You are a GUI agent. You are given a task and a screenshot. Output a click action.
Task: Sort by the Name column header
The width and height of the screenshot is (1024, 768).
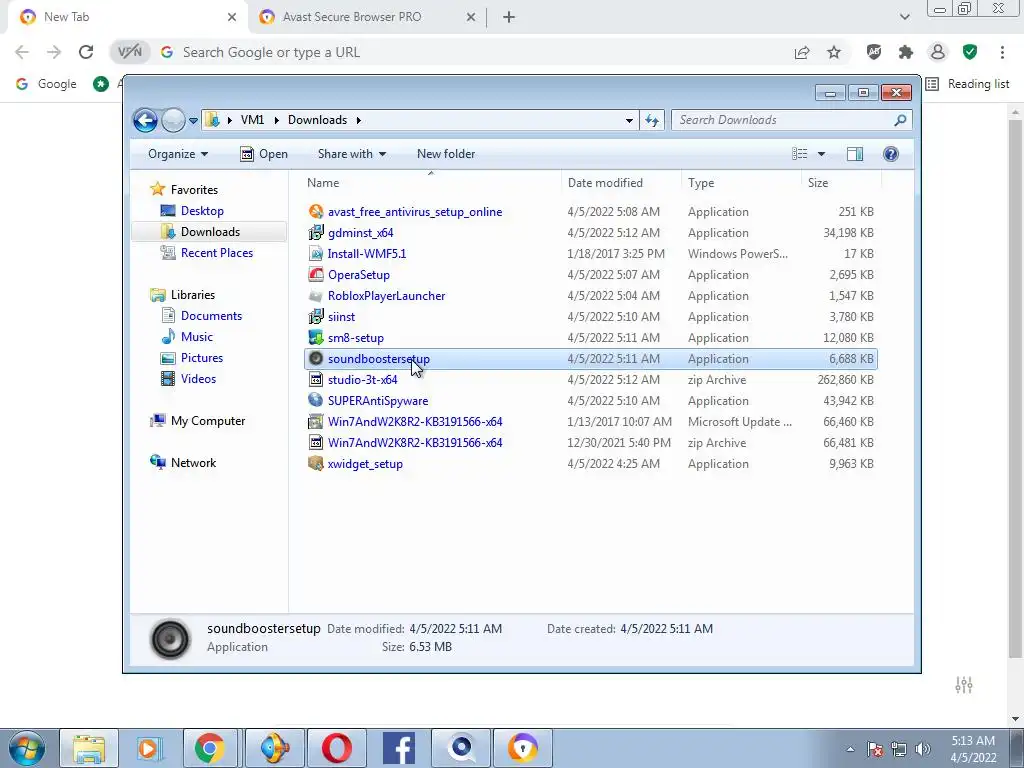[x=431, y=183]
